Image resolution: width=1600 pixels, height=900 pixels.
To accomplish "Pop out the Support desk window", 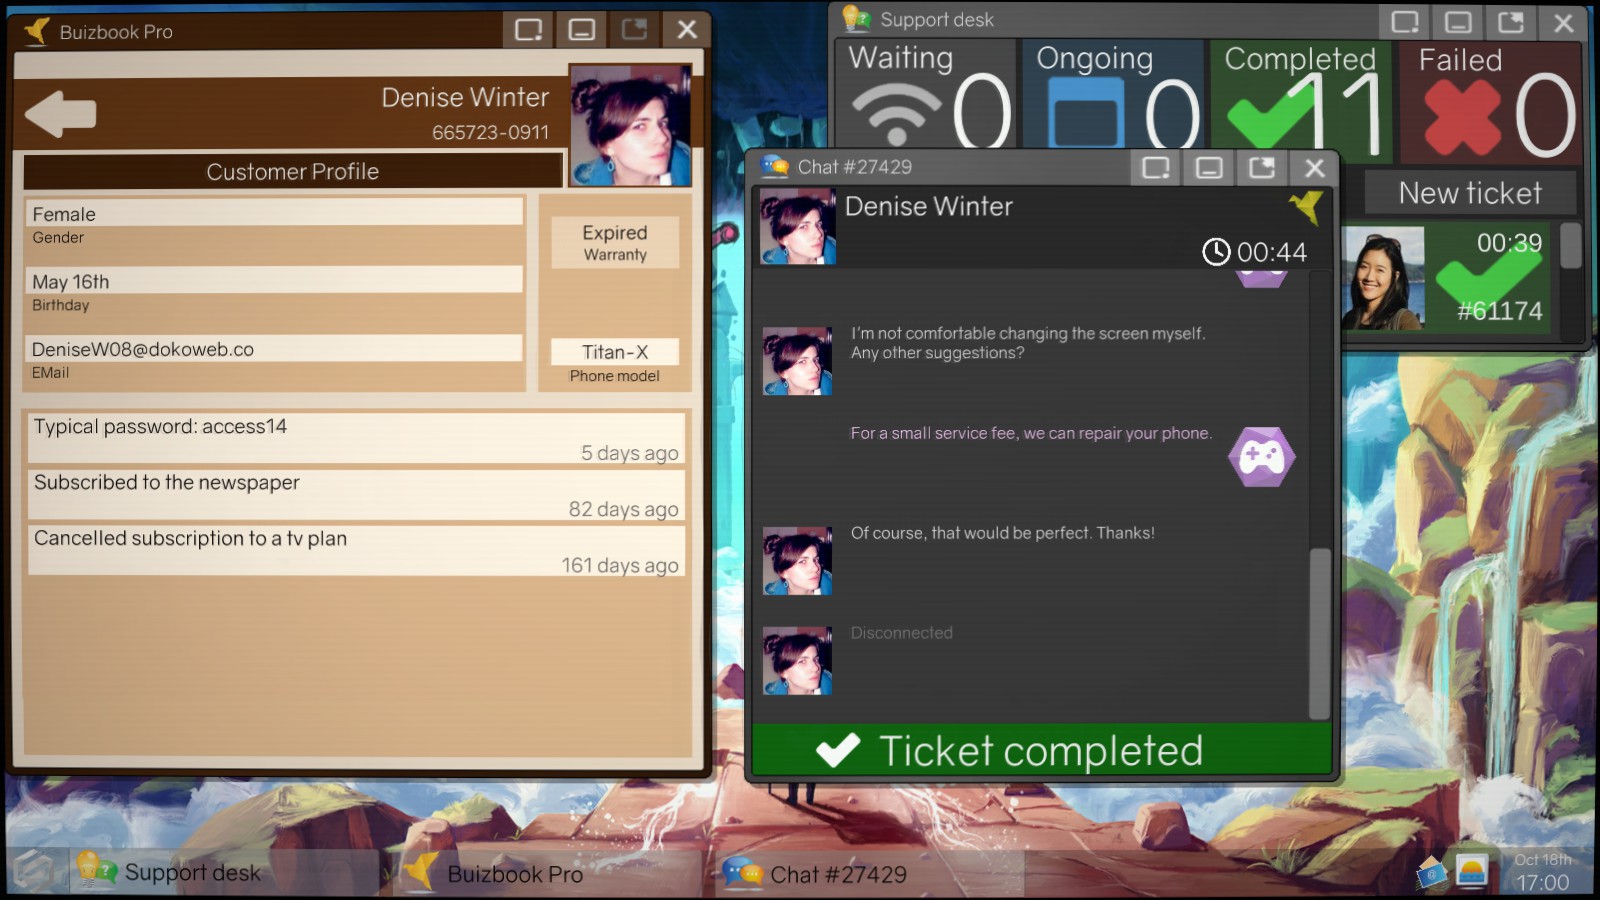I will (x=1511, y=22).
